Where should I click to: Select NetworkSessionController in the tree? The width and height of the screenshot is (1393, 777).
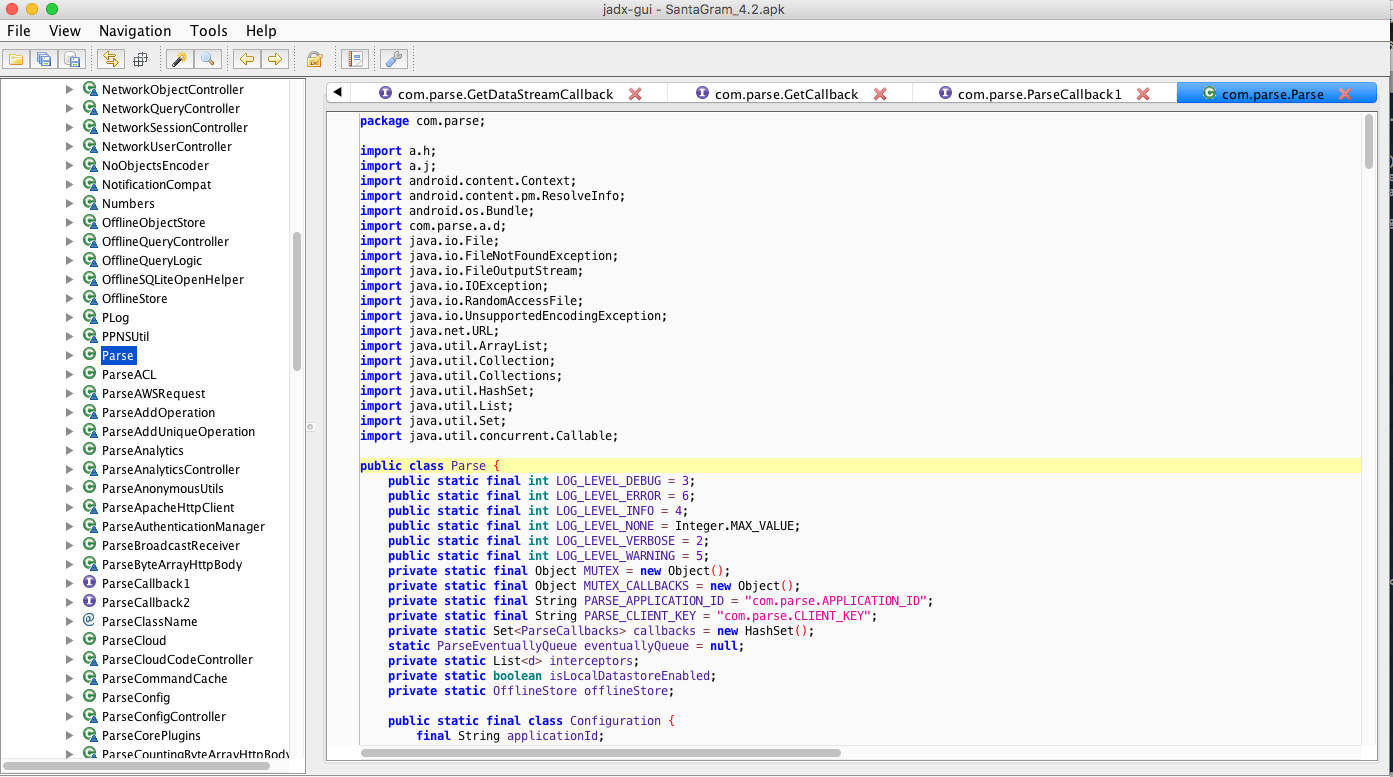click(x=175, y=127)
